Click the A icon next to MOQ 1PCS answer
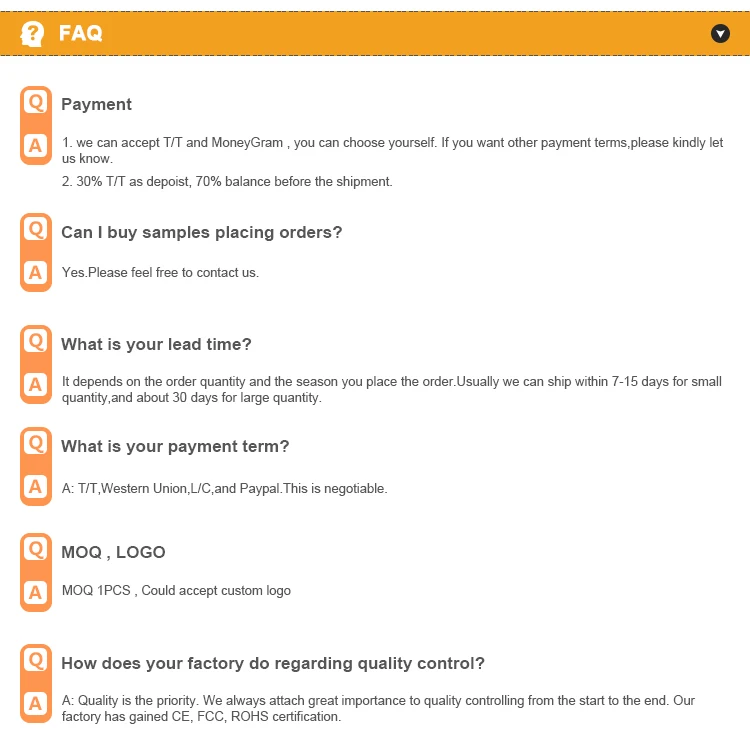 pyautogui.click(x=36, y=592)
